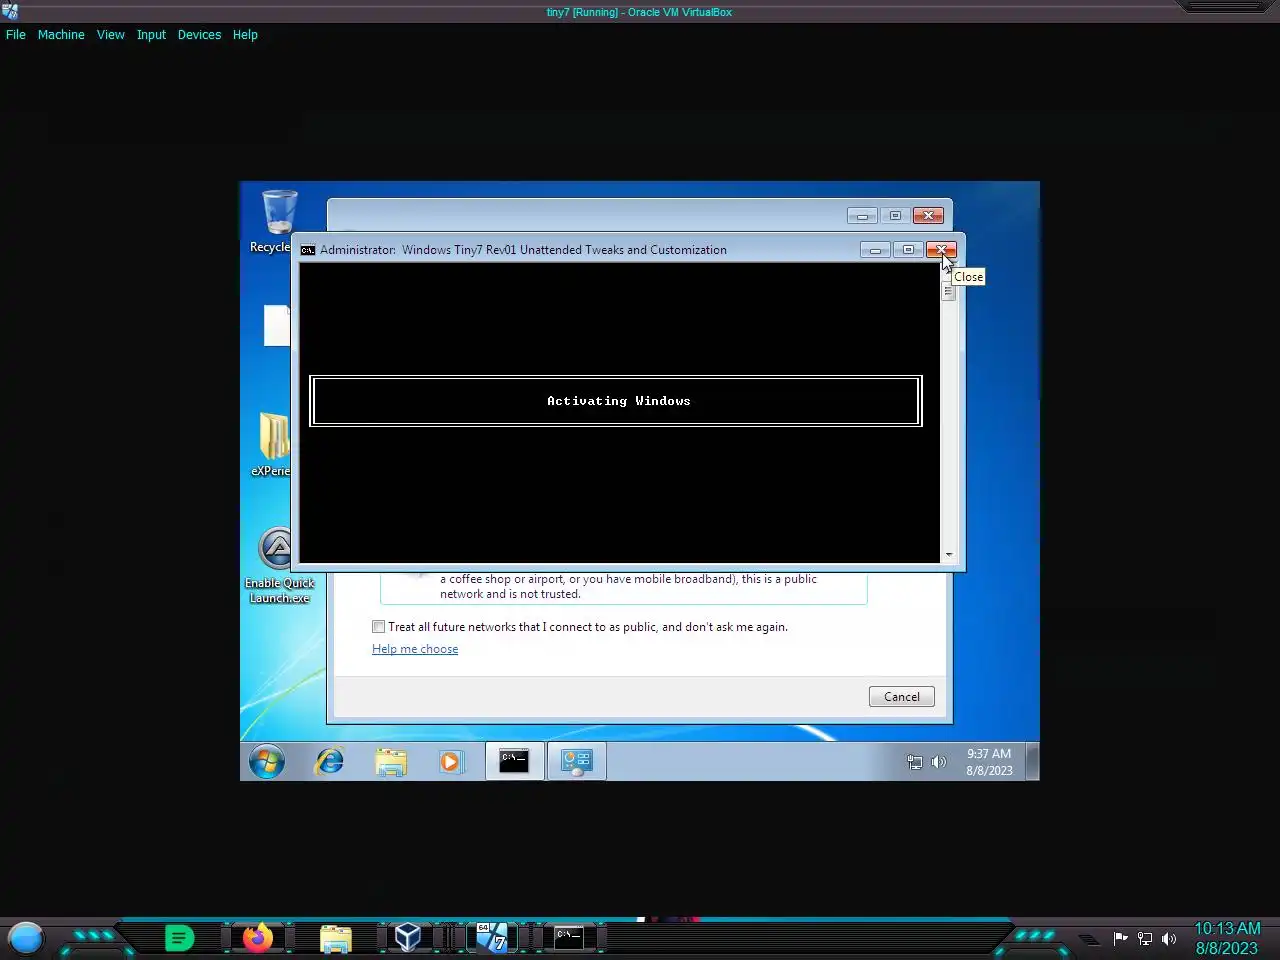Click Show desktop strip in guest taskbar
The width and height of the screenshot is (1280, 960).
click(1033, 761)
